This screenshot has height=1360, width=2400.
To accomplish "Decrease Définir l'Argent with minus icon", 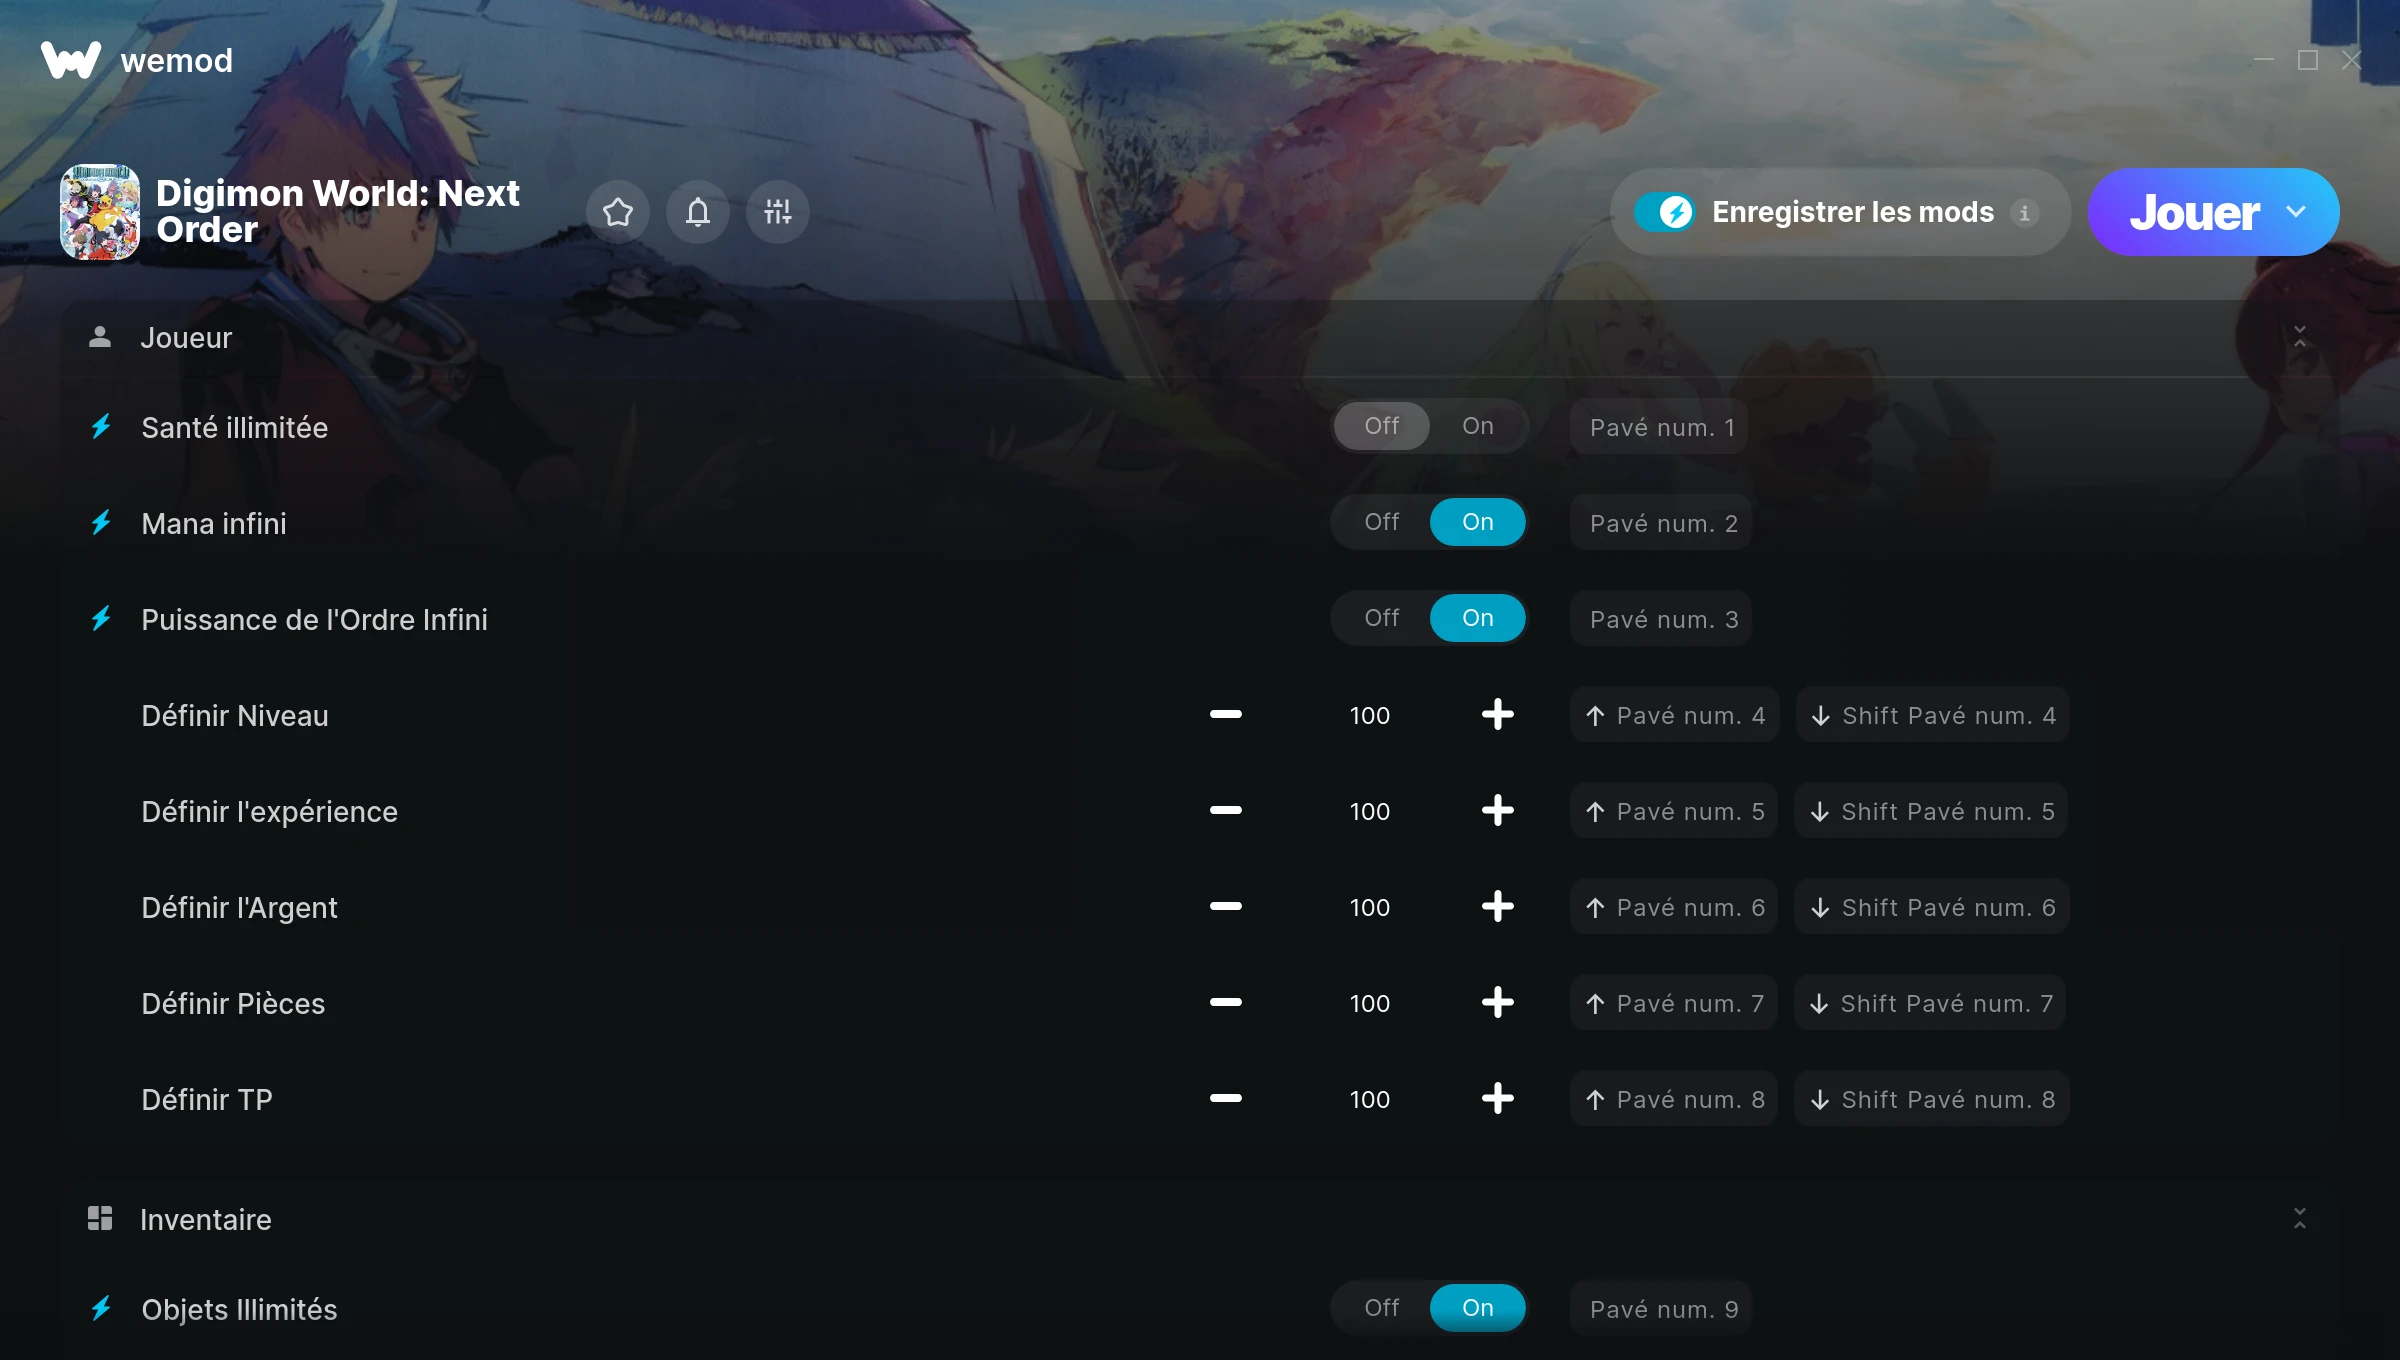I will click(1225, 907).
